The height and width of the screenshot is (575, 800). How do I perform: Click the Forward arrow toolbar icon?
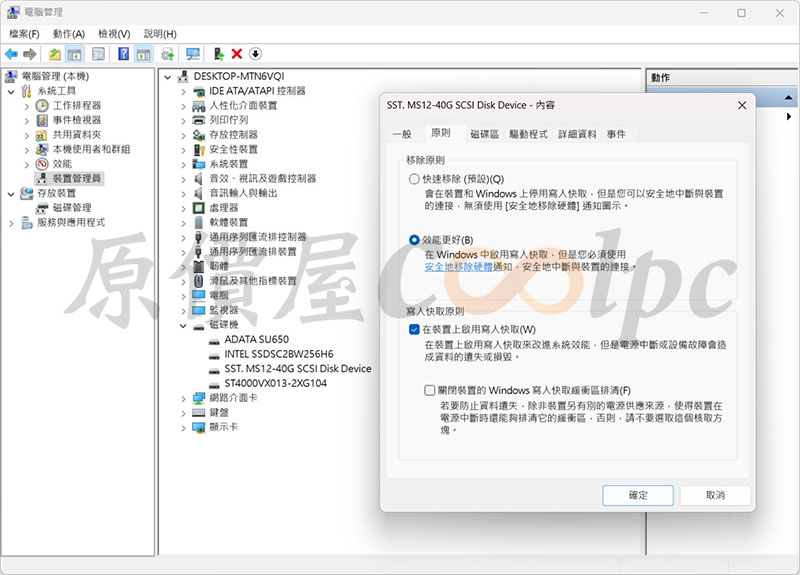point(30,54)
